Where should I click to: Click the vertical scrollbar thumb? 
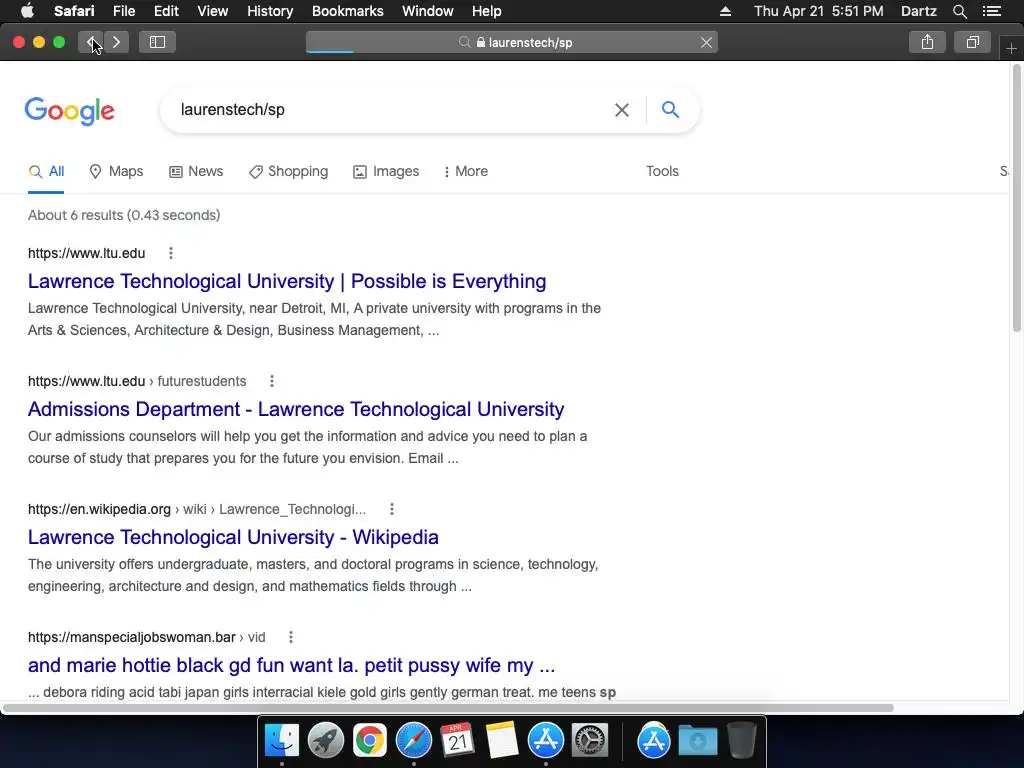[x=1016, y=197]
